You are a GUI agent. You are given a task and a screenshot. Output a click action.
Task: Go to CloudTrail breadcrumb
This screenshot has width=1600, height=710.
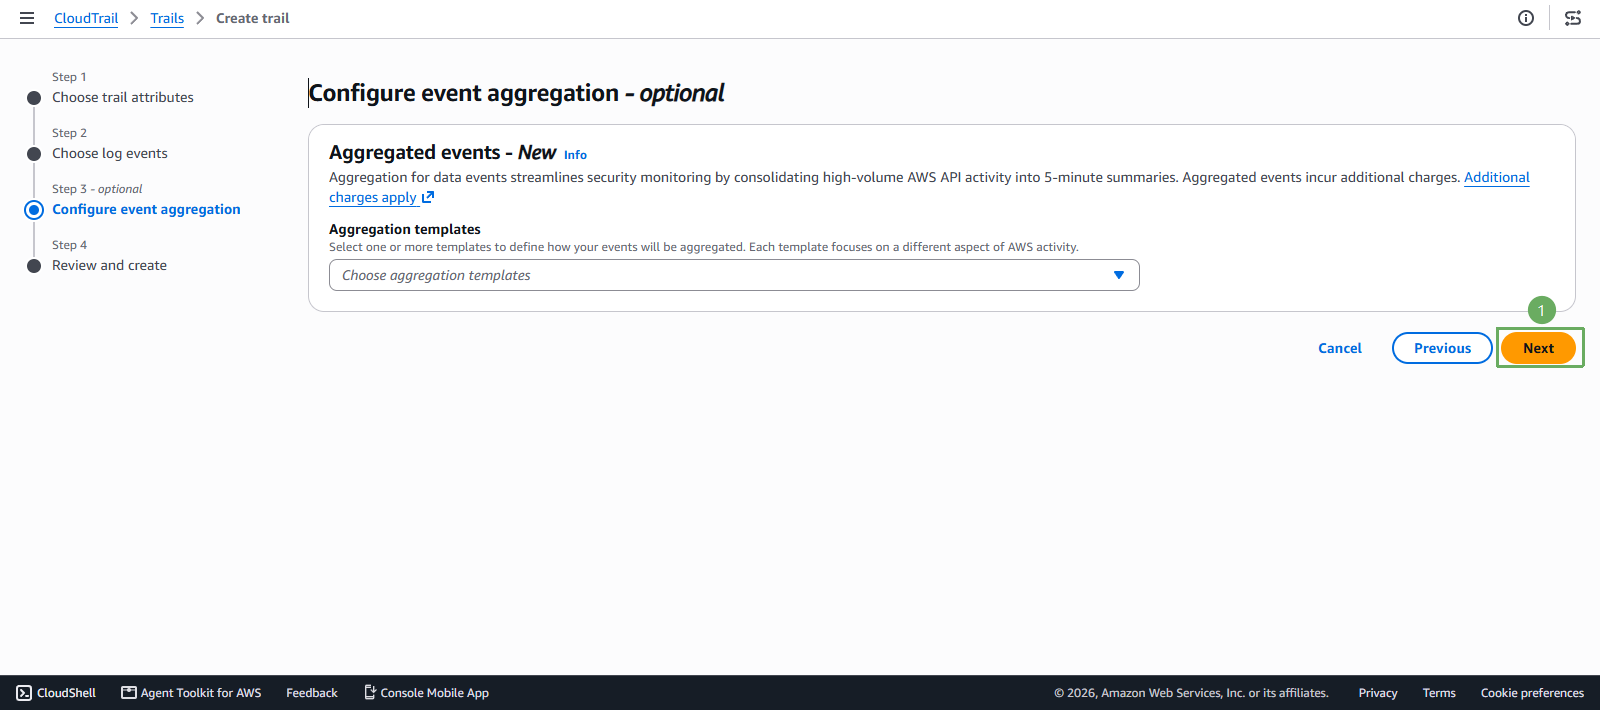click(86, 18)
